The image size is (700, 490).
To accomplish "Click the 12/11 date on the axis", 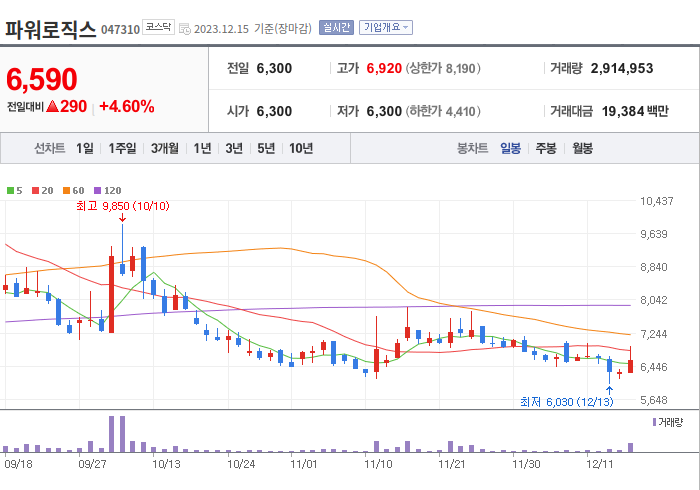I will (600, 464).
